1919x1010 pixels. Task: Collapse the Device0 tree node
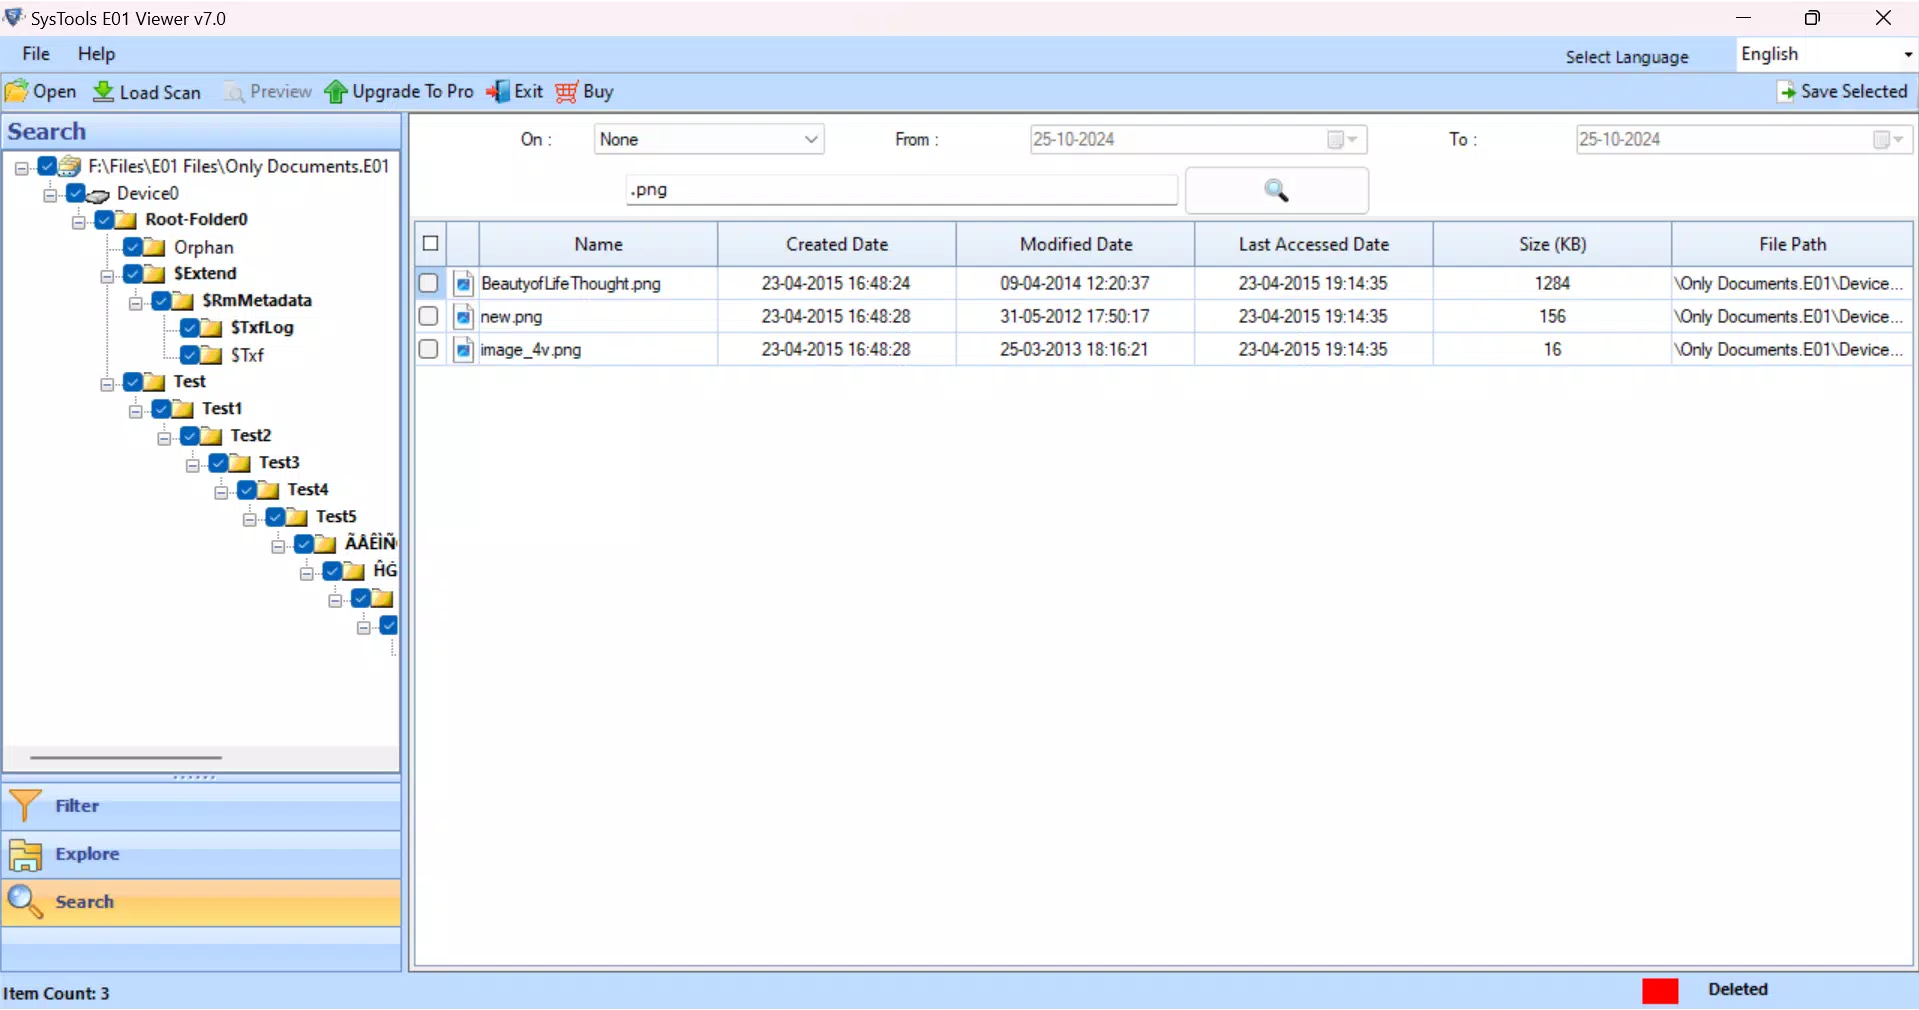tap(50, 194)
